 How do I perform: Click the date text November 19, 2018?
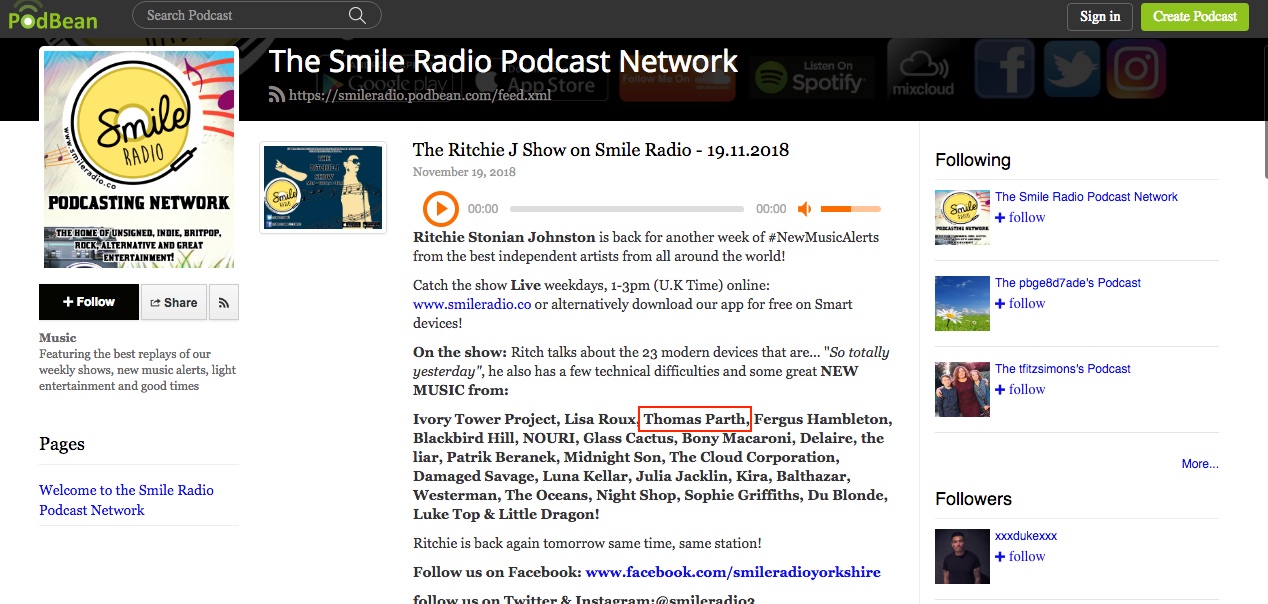pyautogui.click(x=464, y=172)
